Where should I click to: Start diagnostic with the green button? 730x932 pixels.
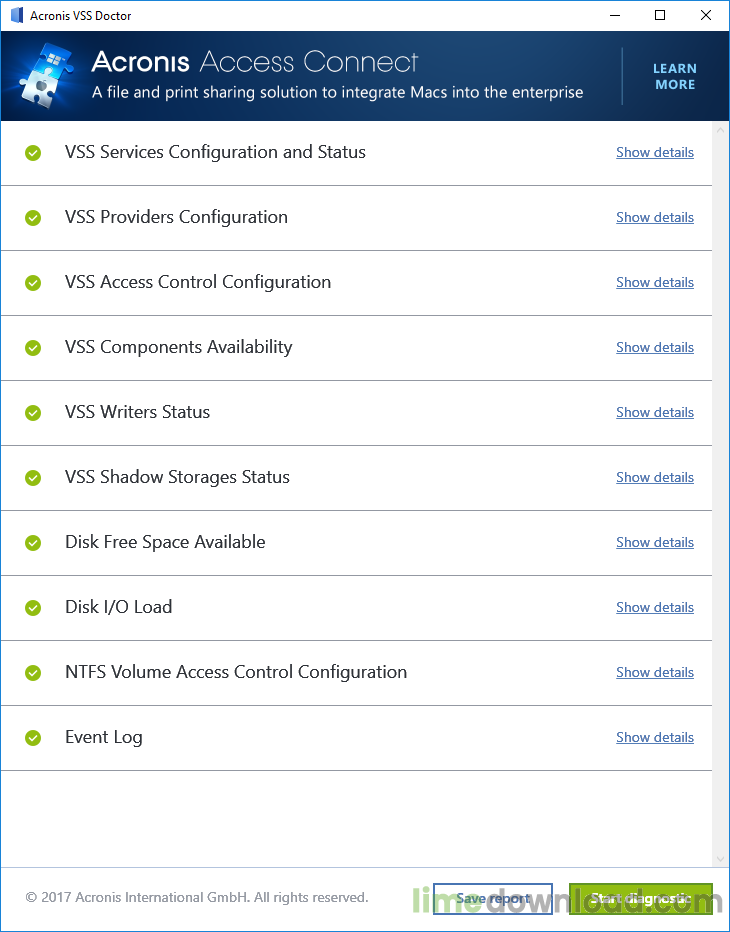[x=640, y=898]
